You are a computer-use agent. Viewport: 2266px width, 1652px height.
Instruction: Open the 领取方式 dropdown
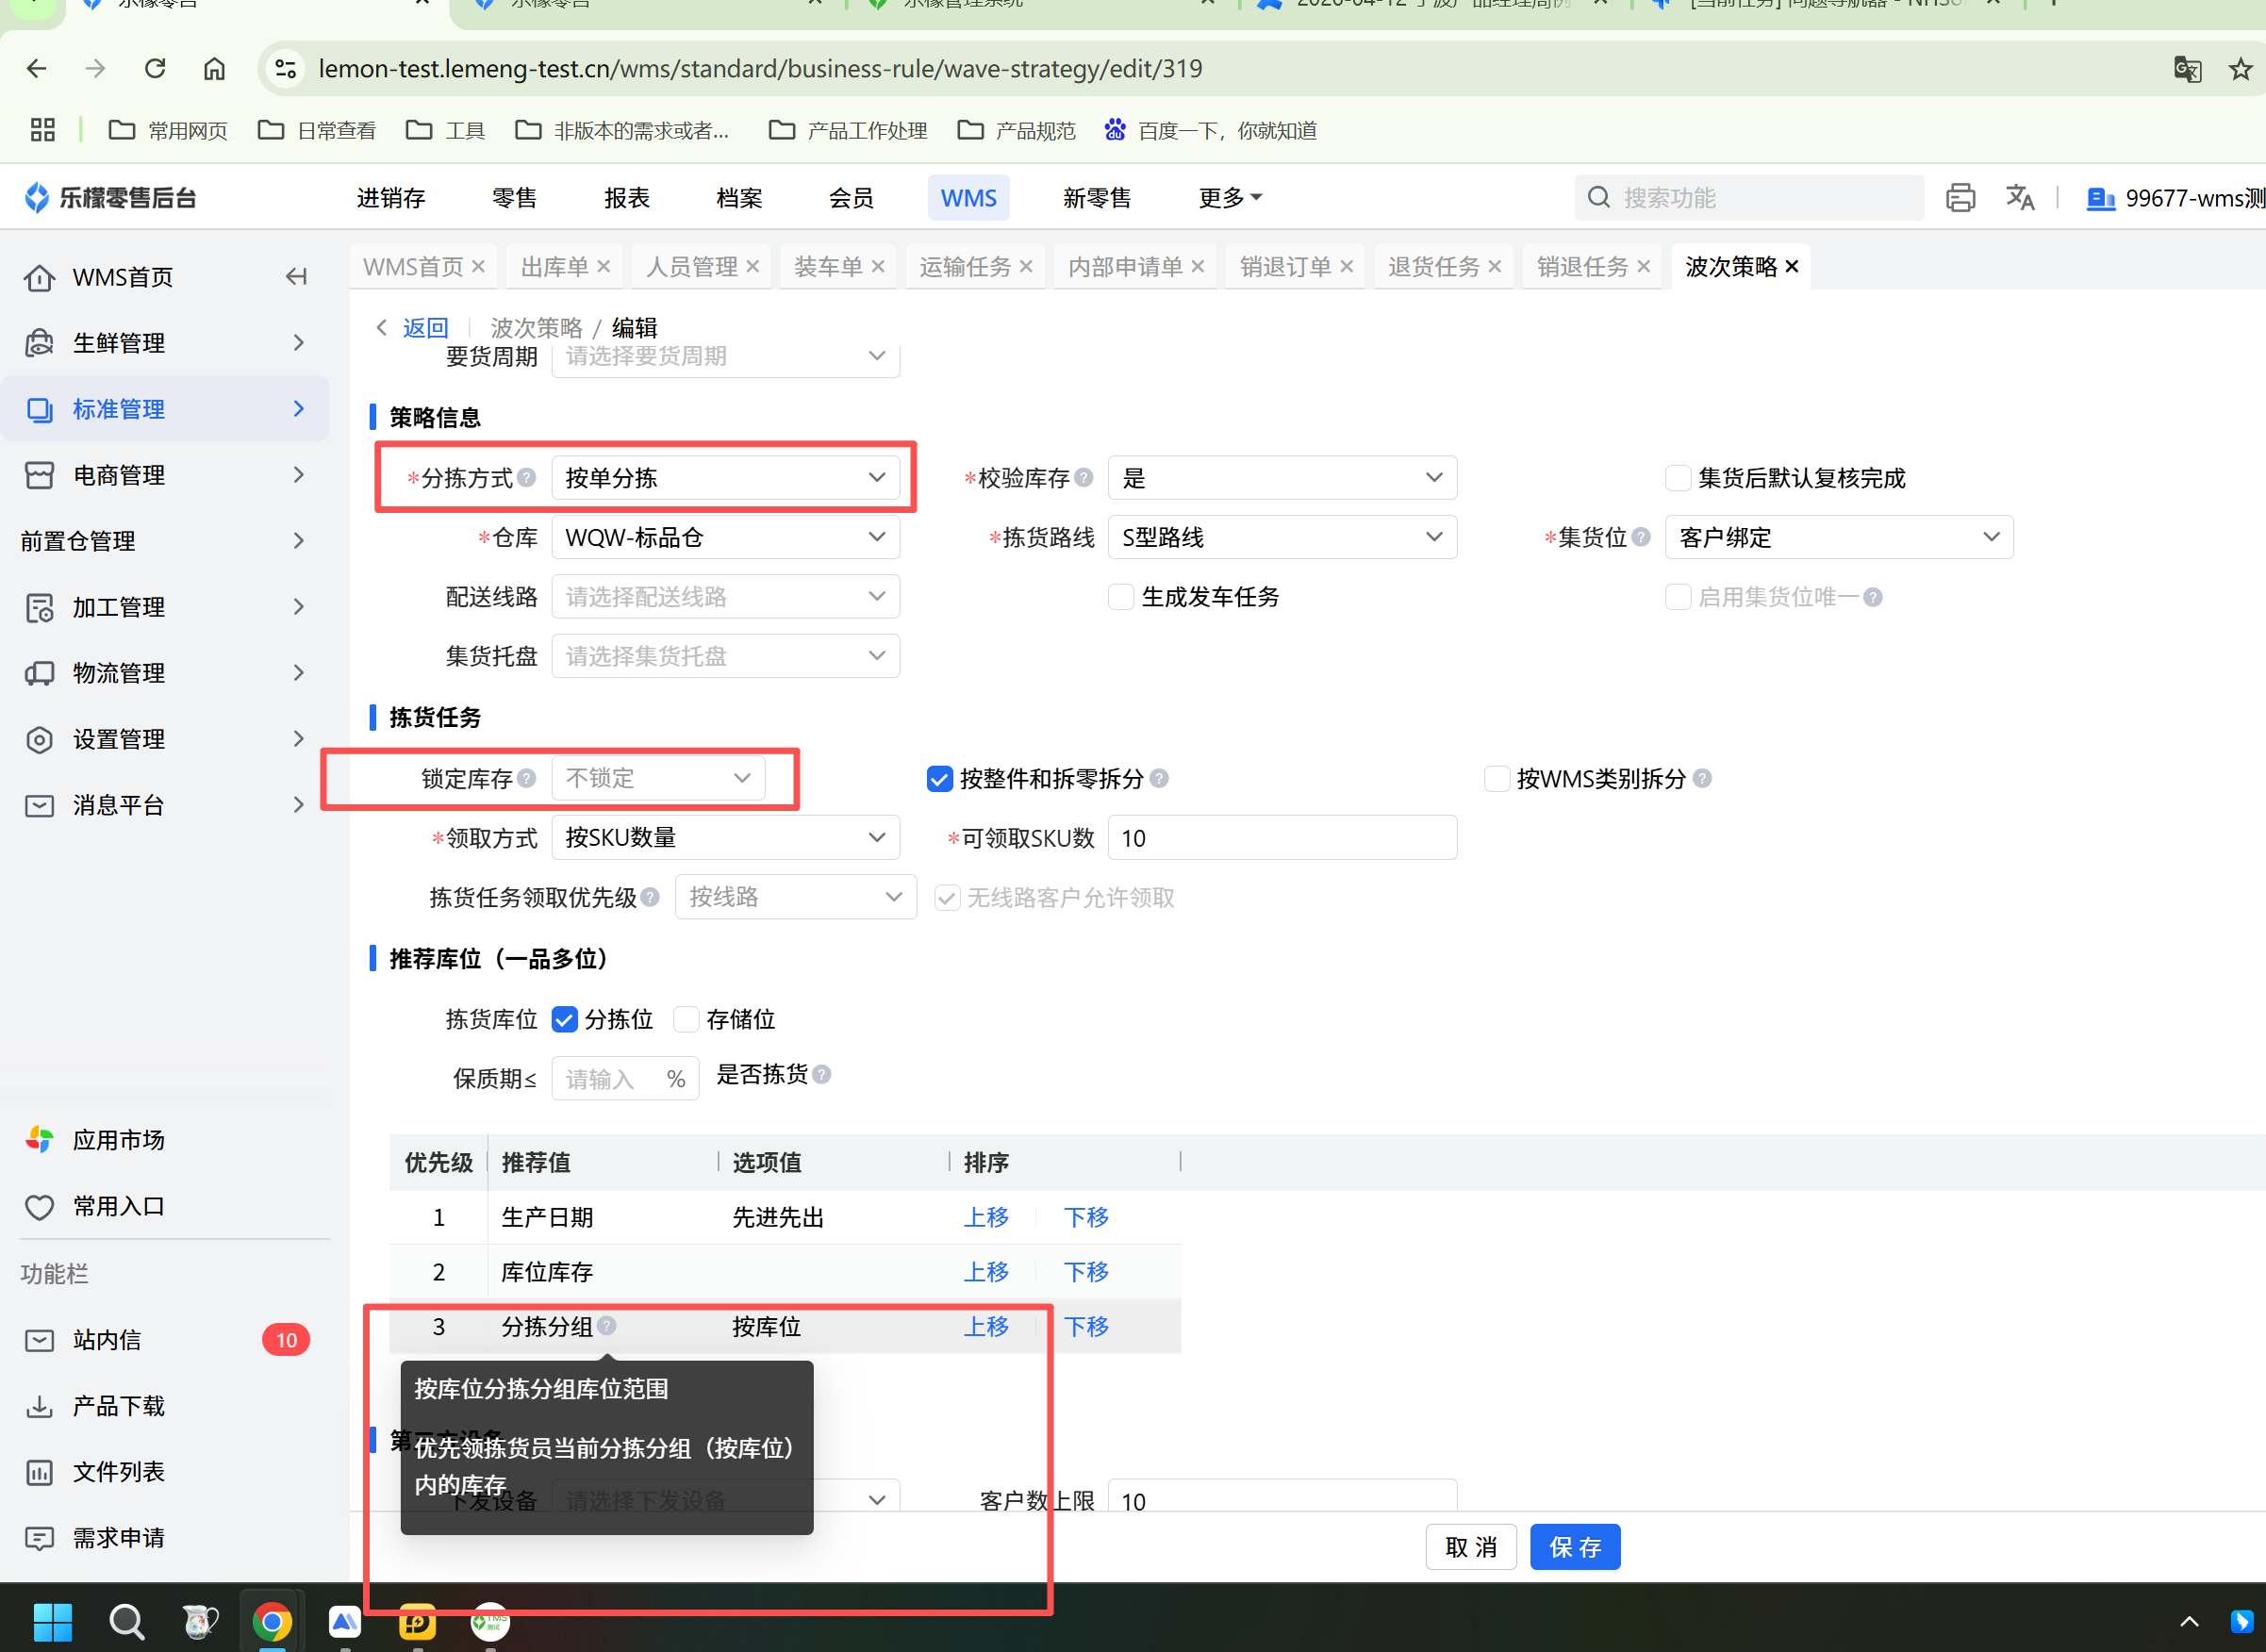pyautogui.click(x=725, y=837)
